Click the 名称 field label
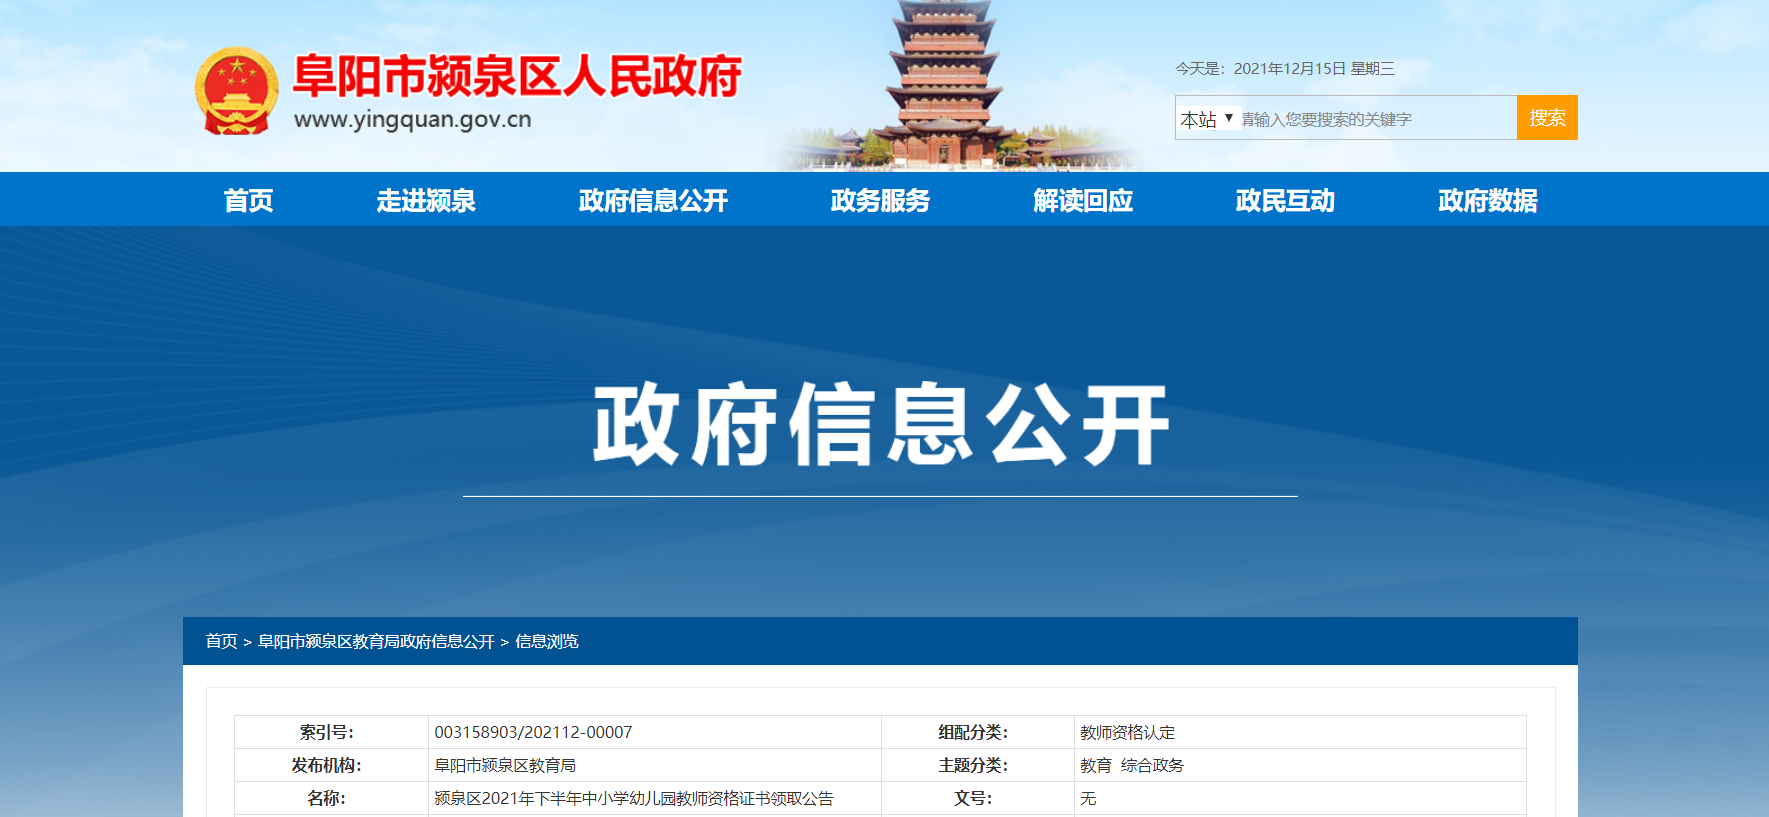Screen dimensions: 1769x817 click(327, 798)
